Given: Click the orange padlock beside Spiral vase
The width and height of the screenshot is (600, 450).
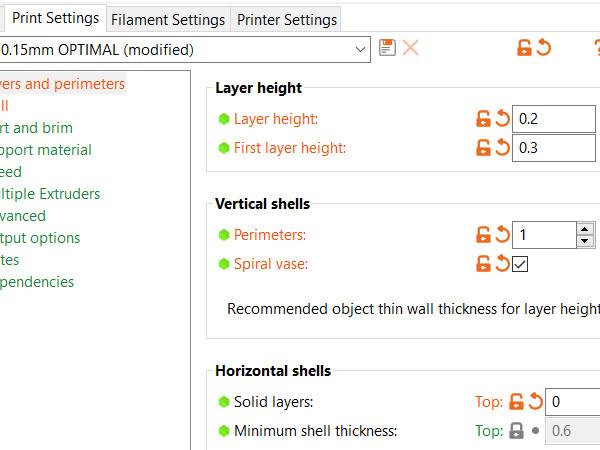Looking at the screenshot, I should tap(483, 264).
